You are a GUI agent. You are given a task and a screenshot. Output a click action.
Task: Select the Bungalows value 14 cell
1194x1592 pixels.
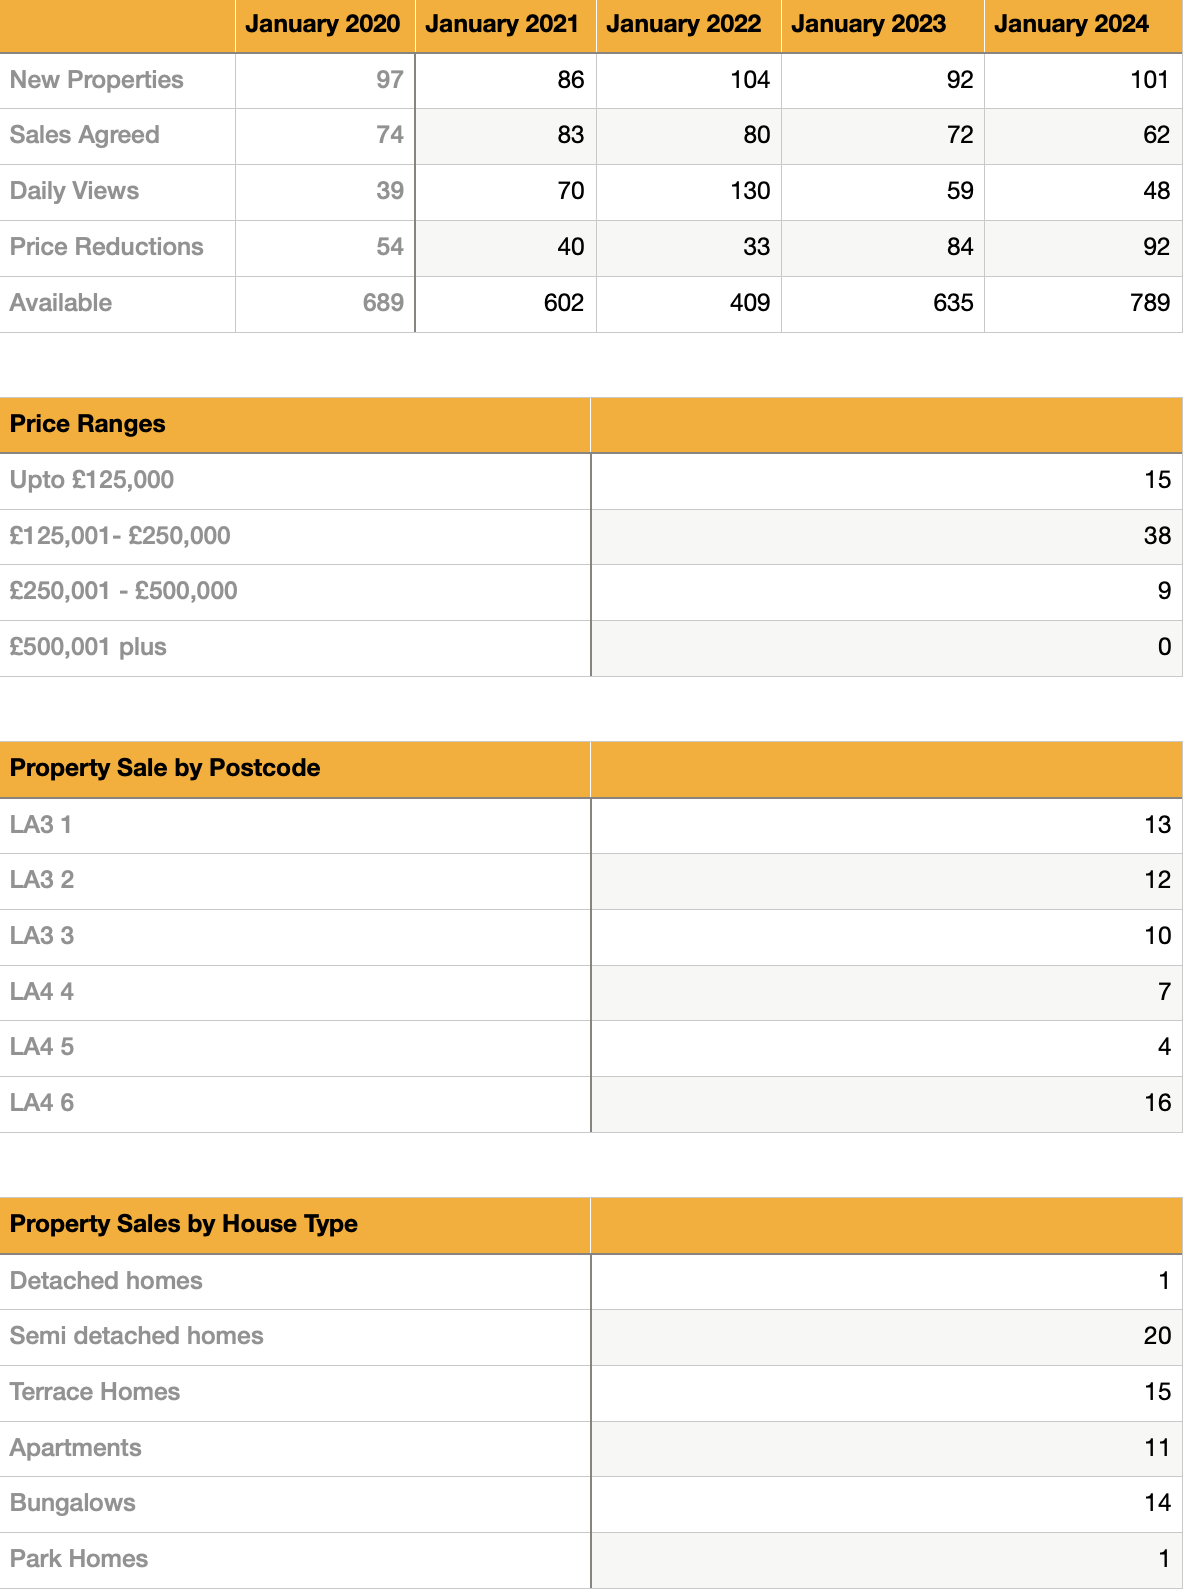[x=885, y=1503]
